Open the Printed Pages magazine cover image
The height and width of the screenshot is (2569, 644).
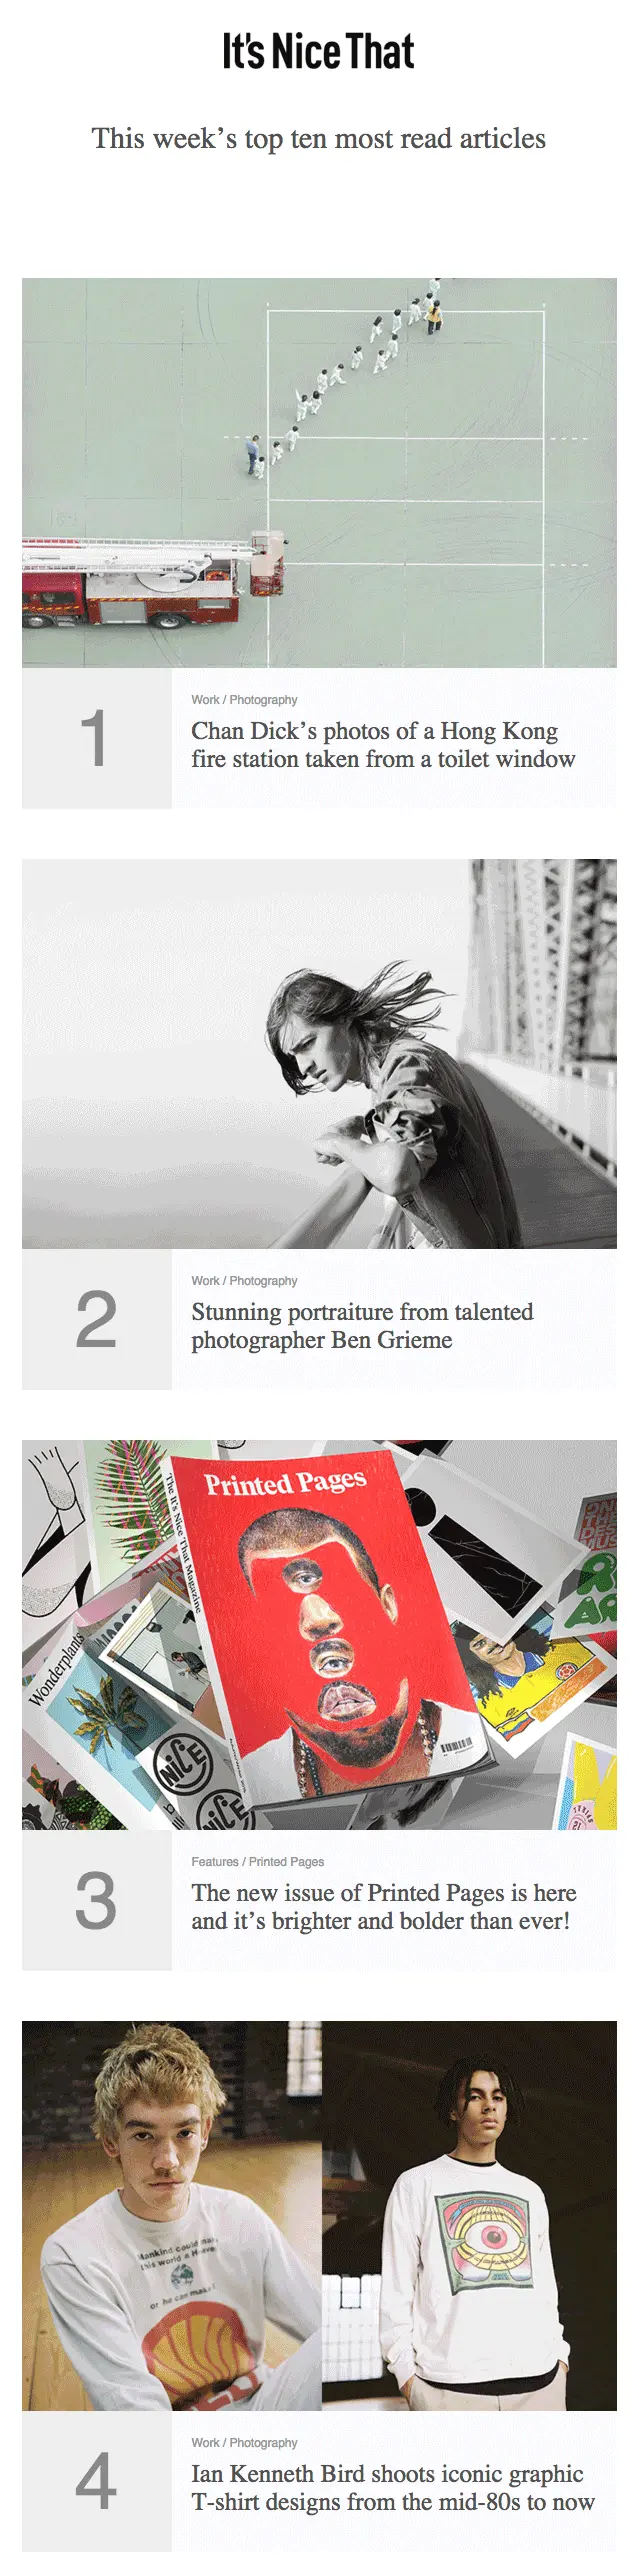point(319,1634)
